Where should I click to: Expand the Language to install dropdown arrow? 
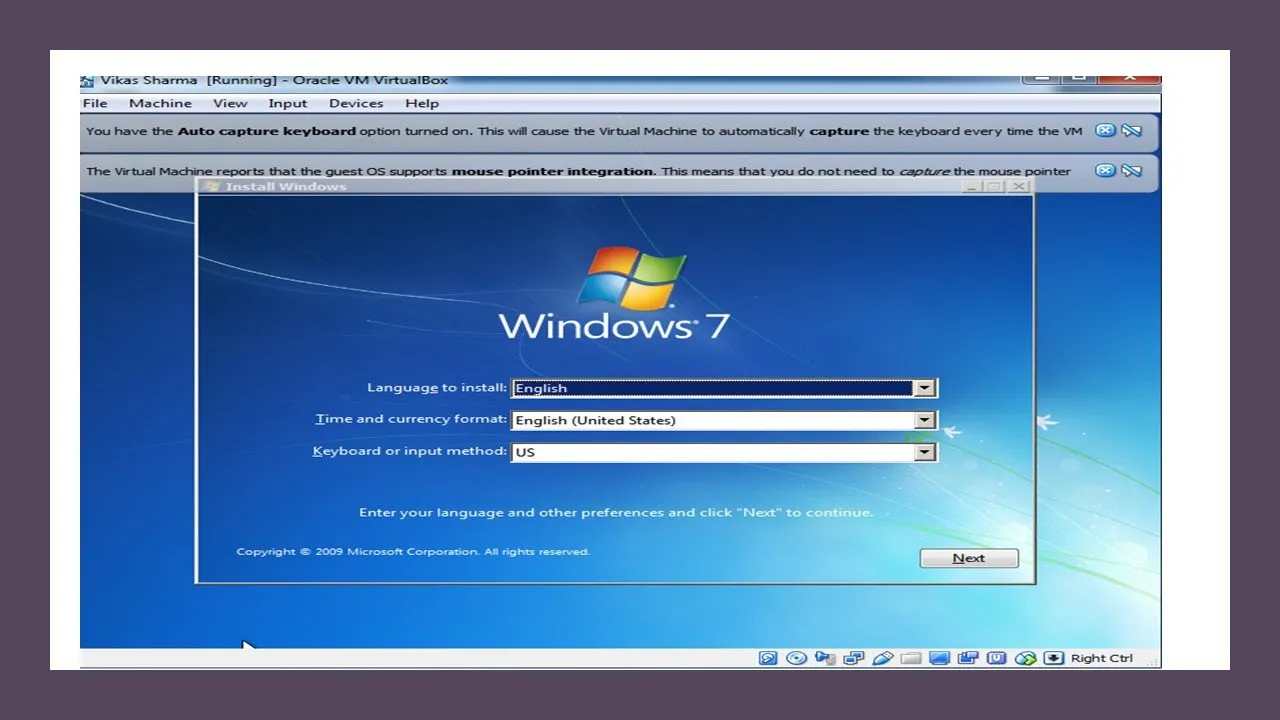(x=925, y=388)
